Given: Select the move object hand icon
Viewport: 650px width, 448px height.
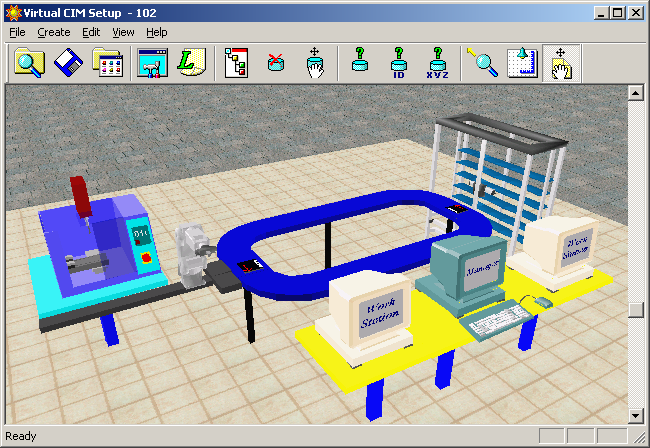Looking at the screenshot, I should pyautogui.click(x=314, y=64).
